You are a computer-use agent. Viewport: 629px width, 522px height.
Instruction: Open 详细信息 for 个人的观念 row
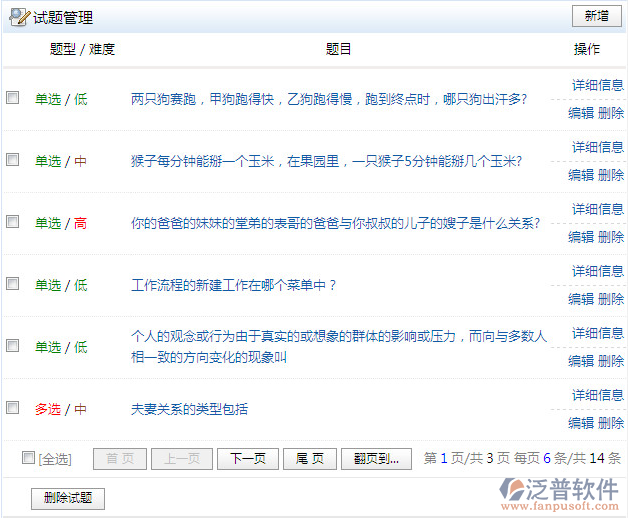598,333
